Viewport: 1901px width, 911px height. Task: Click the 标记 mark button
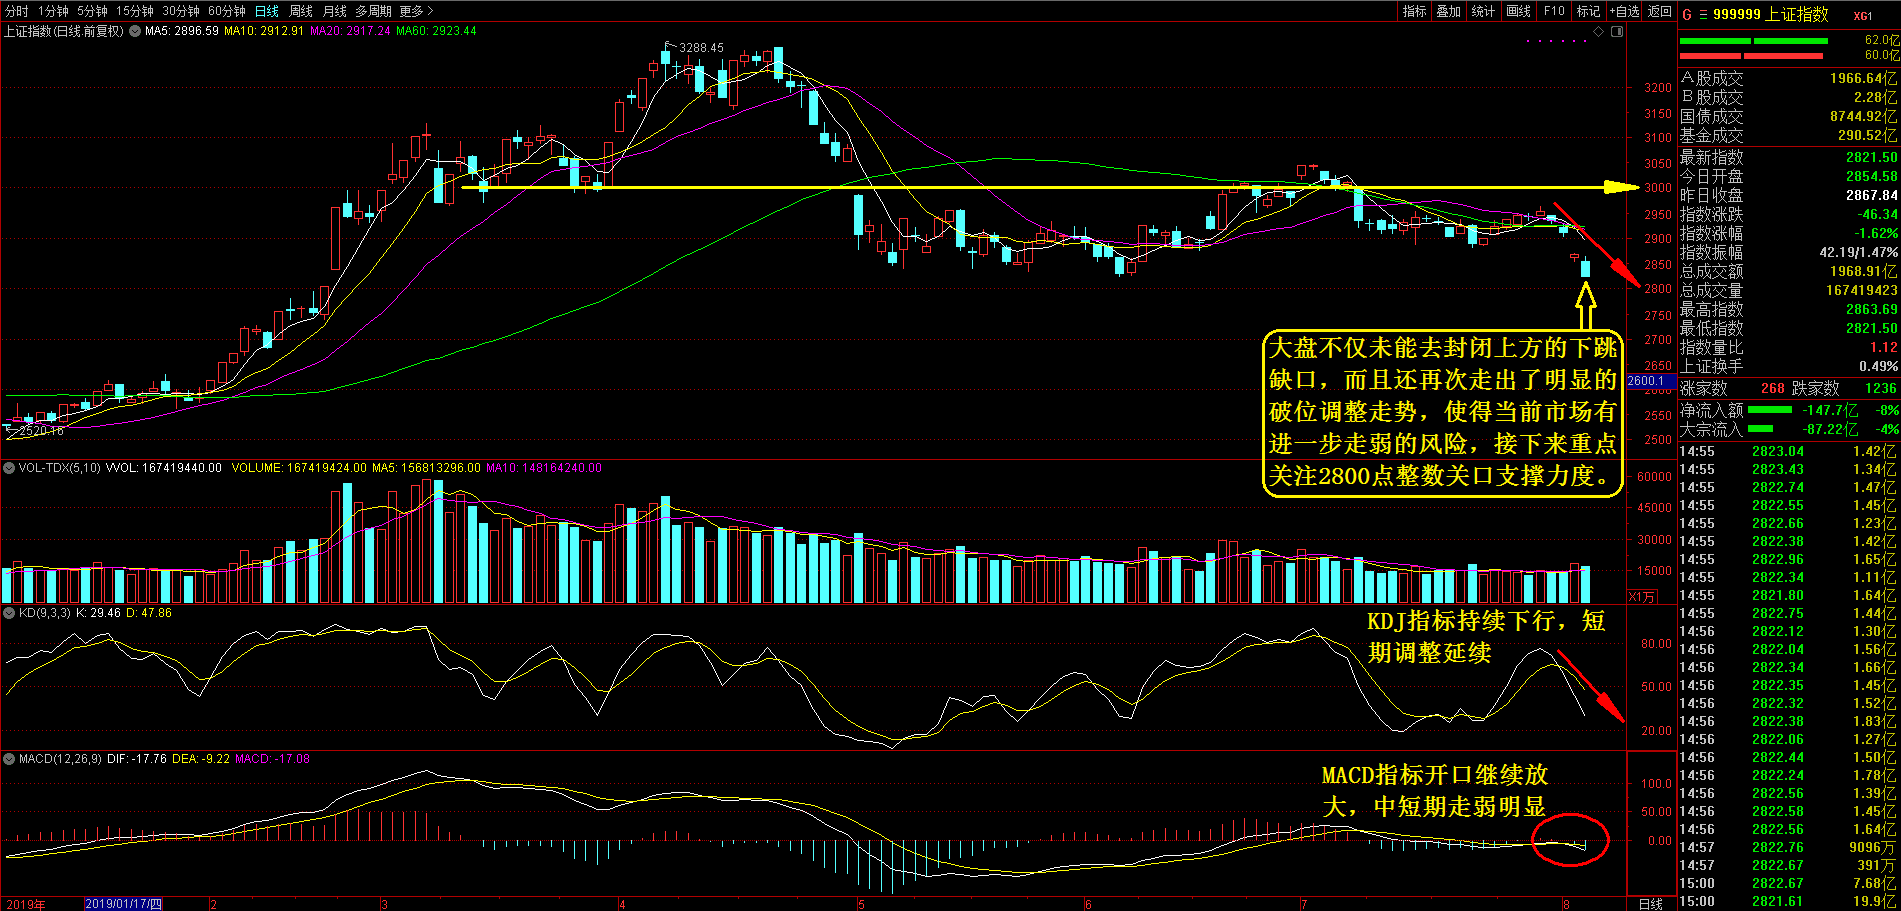pos(1588,11)
